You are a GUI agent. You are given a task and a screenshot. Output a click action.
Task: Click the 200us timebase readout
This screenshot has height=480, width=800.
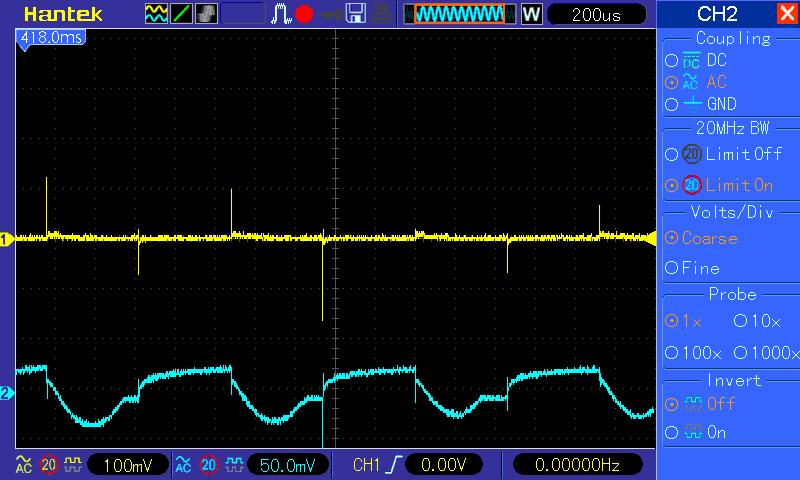596,15
